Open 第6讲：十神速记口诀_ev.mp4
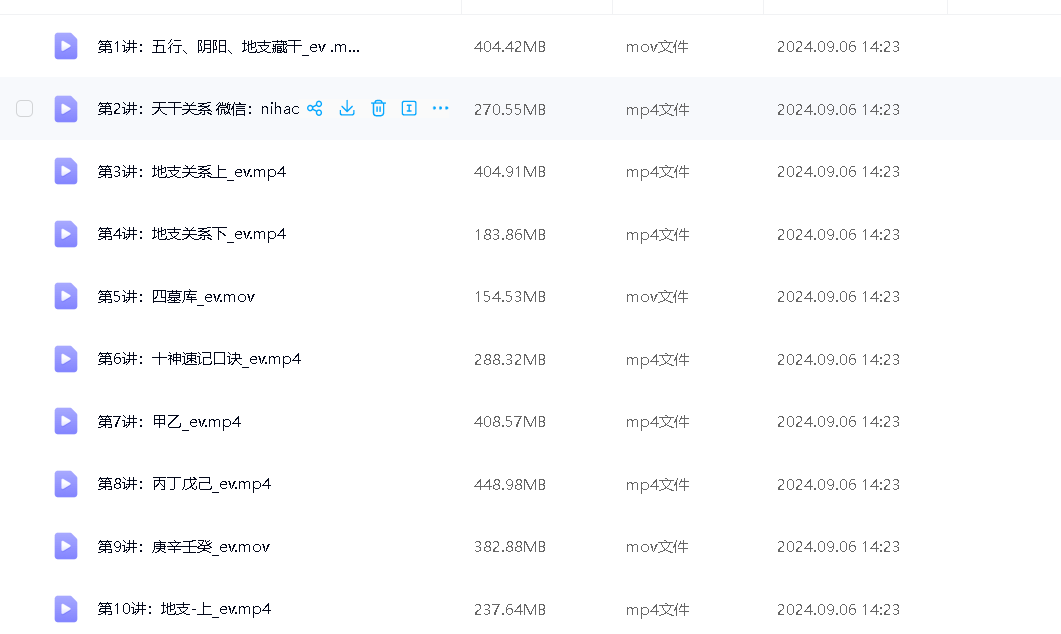This screenshot has height=634, width=1061. coord(199,359)
